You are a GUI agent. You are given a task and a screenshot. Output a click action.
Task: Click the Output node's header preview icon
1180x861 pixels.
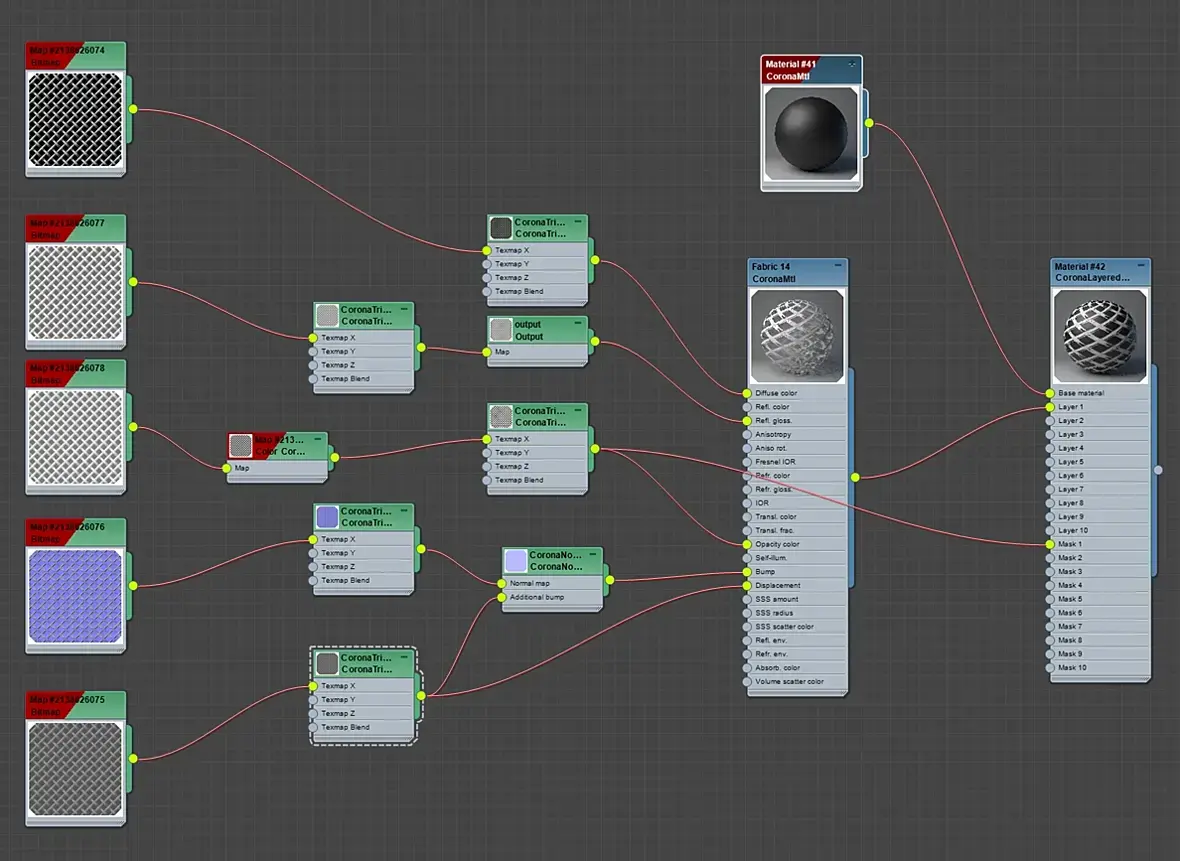point(501,330)
